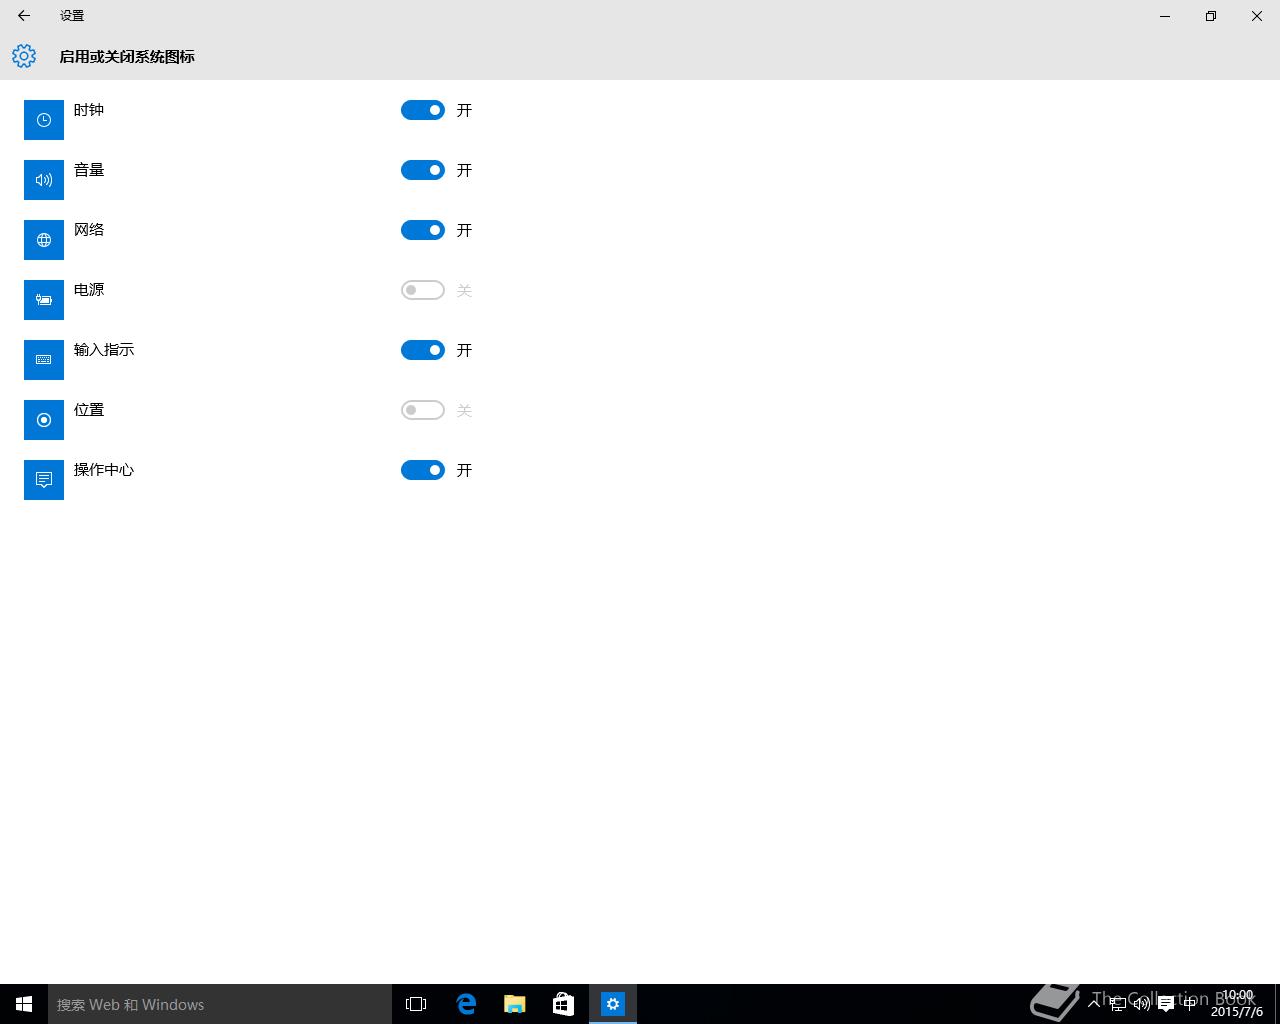This screenshot has height=1024, width=1280.
Task: Disable the 输入指示 toggle
Action: point(423,350)
